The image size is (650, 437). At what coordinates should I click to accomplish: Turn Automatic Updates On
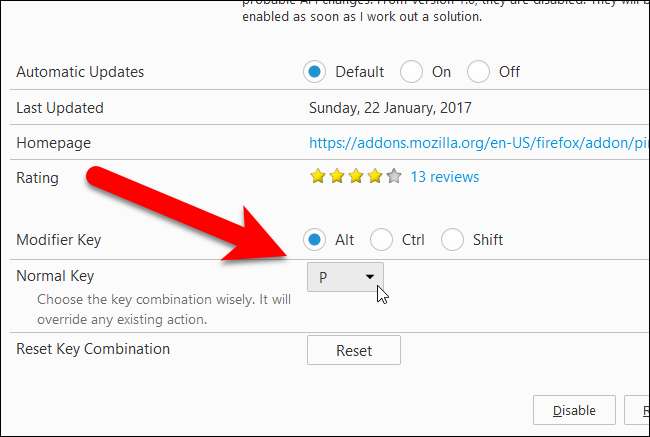coord(411,72)
